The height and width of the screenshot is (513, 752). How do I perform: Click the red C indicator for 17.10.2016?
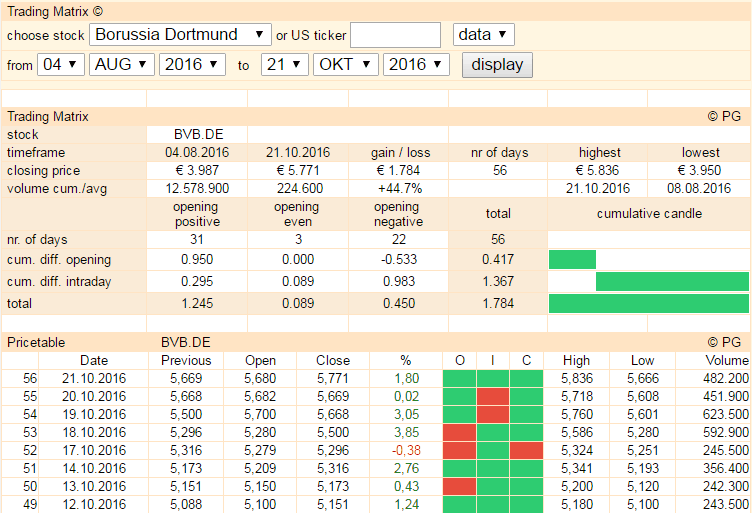point(527,450)
